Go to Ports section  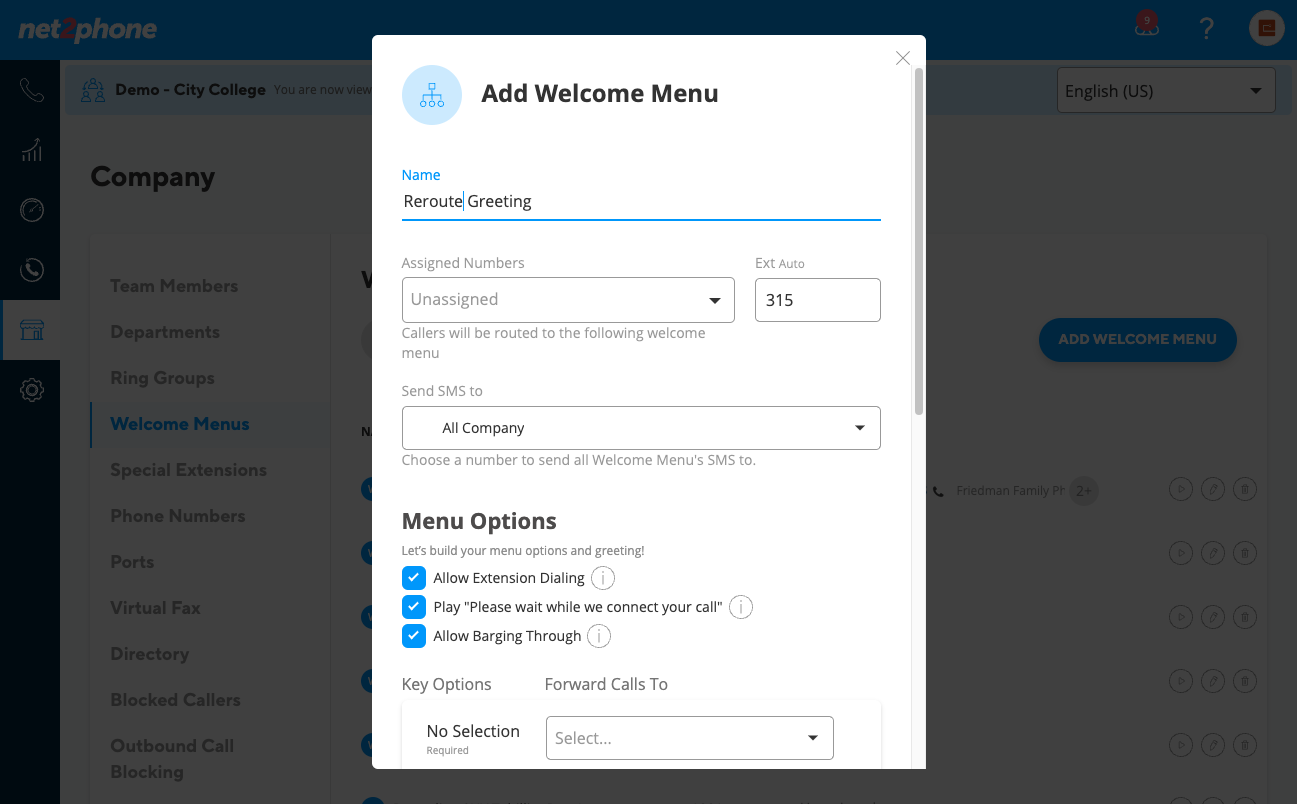coord(132,562)
